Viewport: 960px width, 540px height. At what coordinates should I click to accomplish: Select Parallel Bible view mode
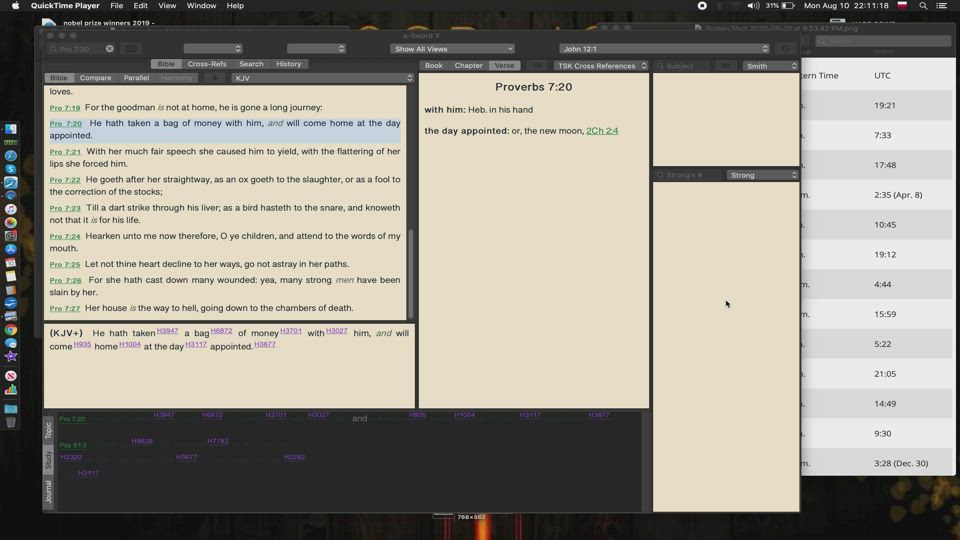136,78
